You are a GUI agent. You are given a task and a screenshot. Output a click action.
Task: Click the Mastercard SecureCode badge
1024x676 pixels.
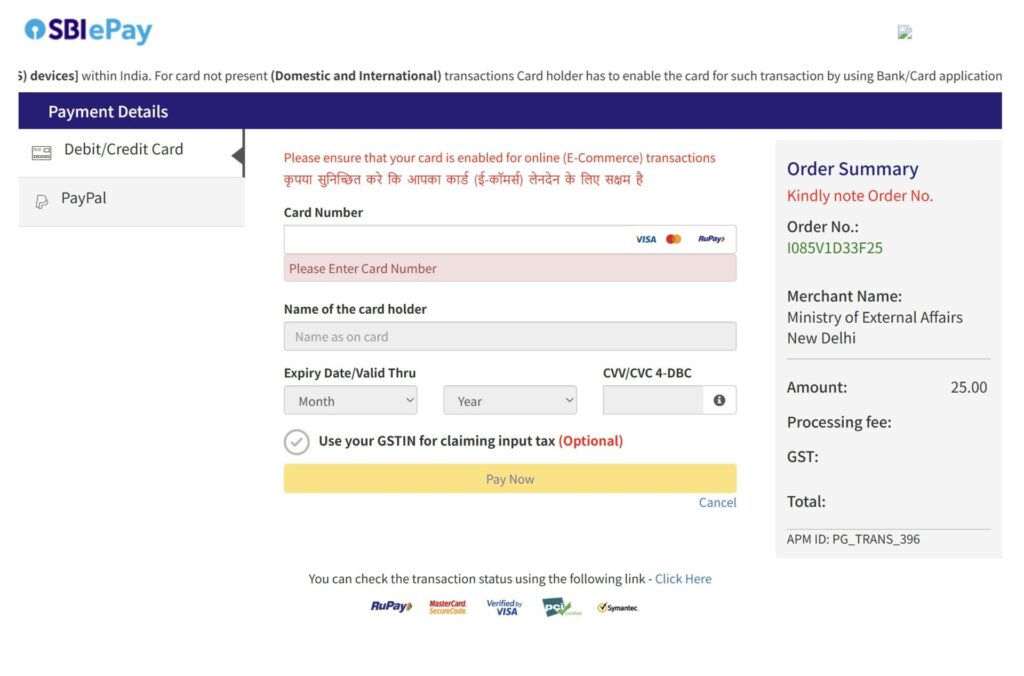[x=448, y=607]
